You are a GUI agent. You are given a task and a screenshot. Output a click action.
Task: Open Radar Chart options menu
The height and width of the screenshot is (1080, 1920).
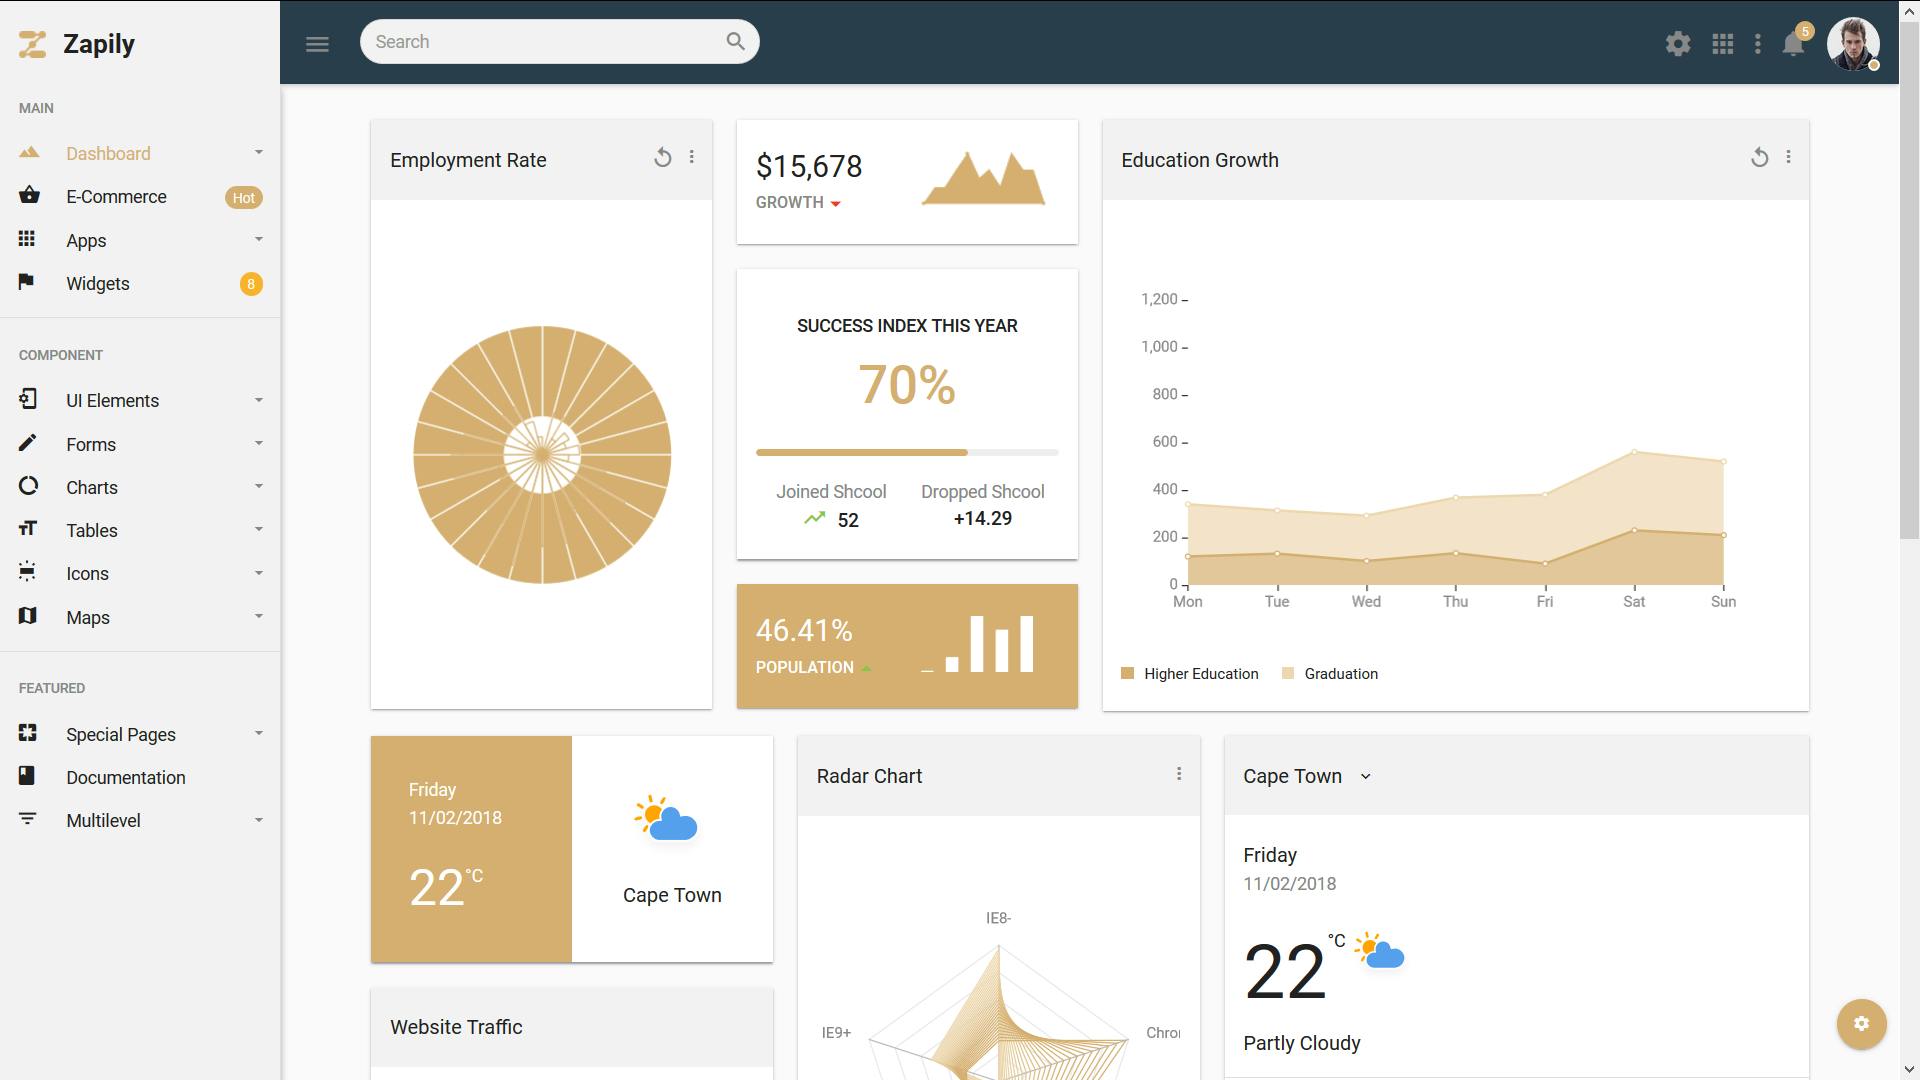(x=1179, y=774)
